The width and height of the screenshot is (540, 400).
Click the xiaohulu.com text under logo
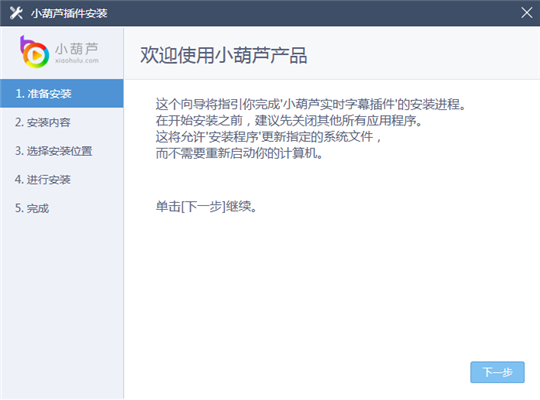point(77,61)
